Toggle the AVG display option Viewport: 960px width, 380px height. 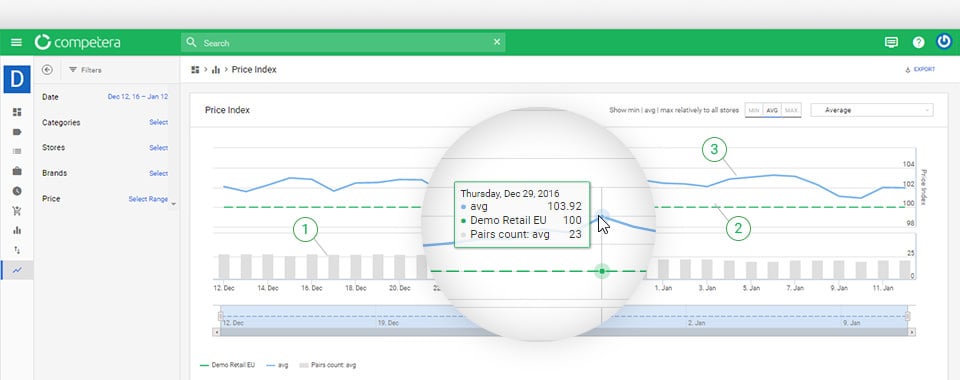tap(772, 110)
